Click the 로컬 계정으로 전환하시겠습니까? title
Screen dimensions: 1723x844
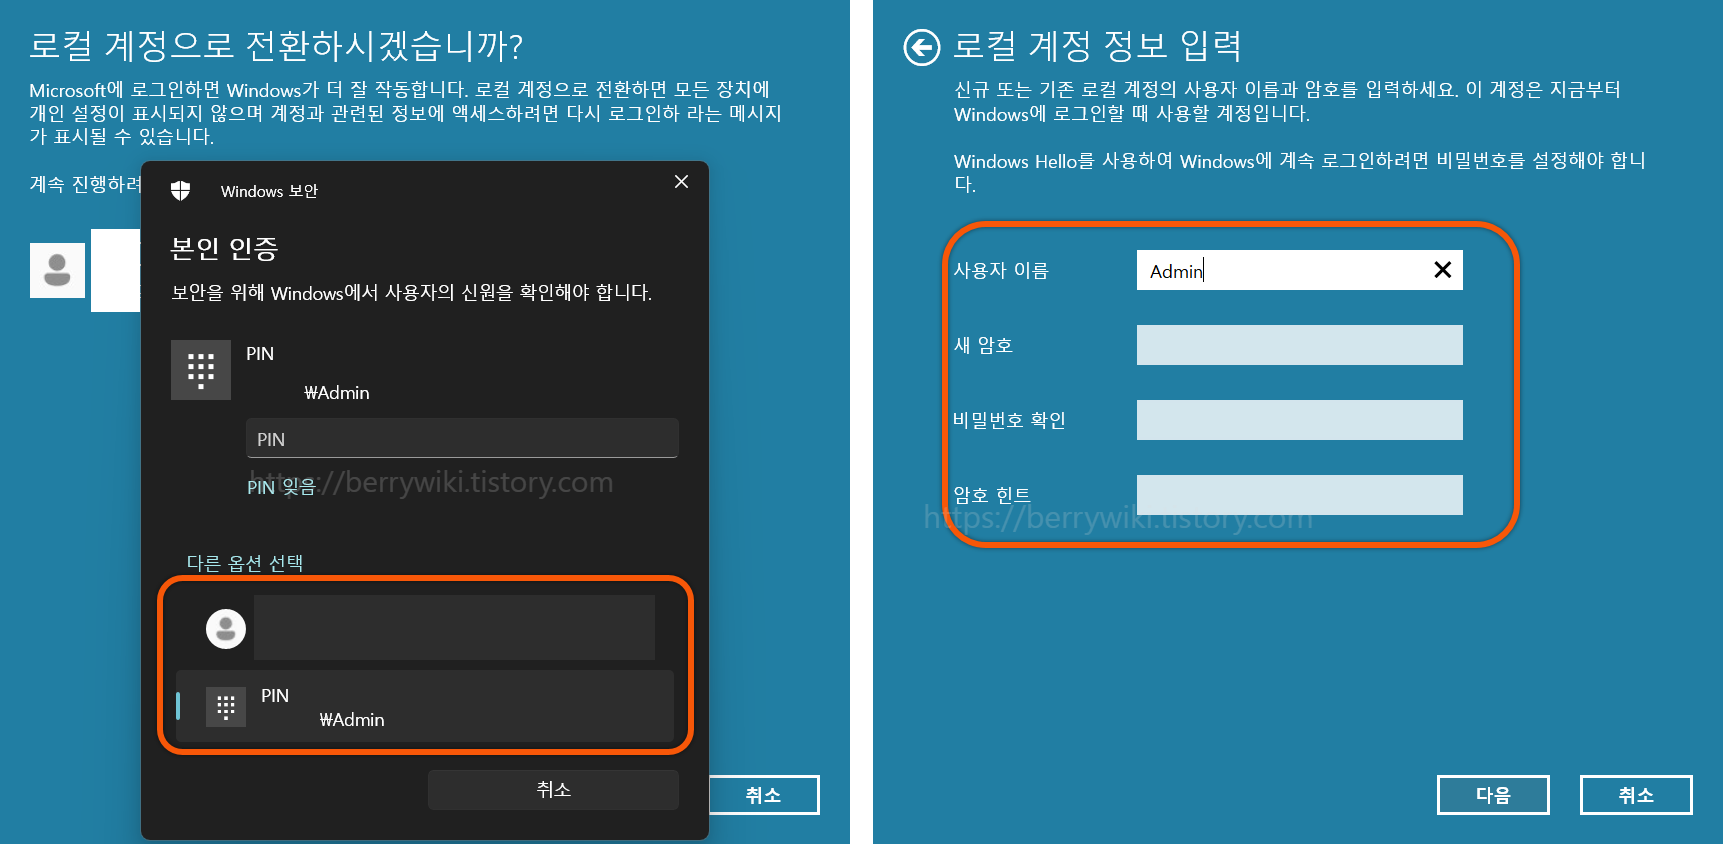[x=277, y=45]
